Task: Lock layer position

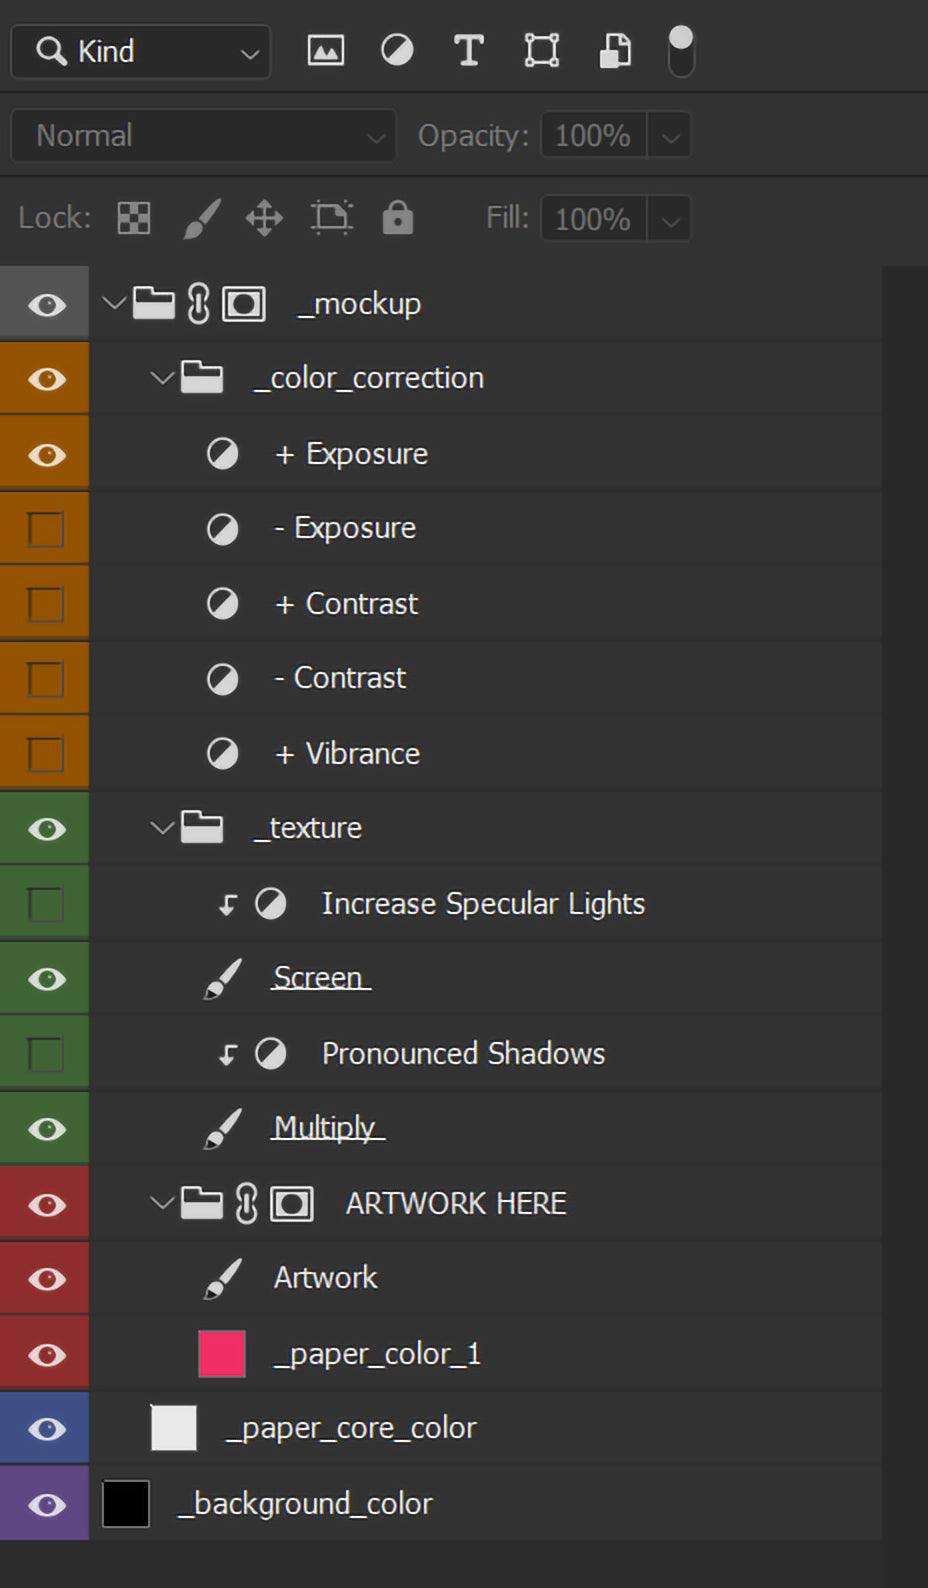Action: (x=264, y=218)
